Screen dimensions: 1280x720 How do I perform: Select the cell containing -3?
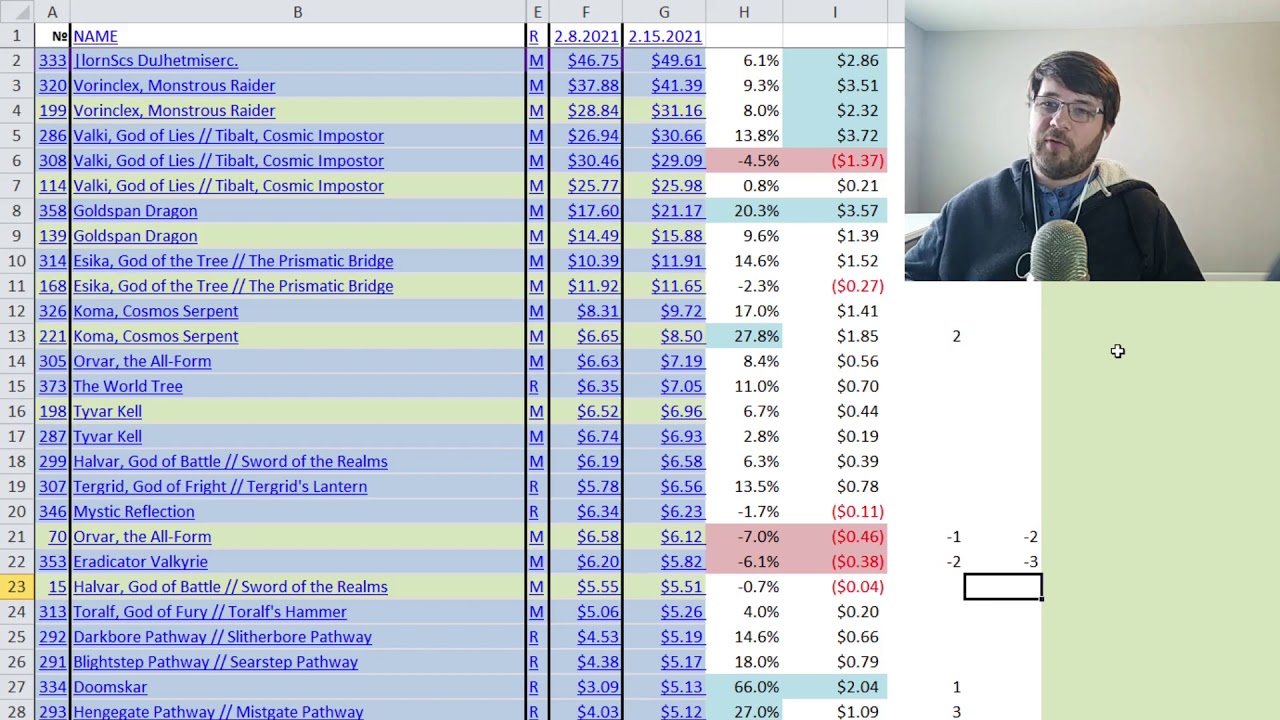click(1003, 562)
